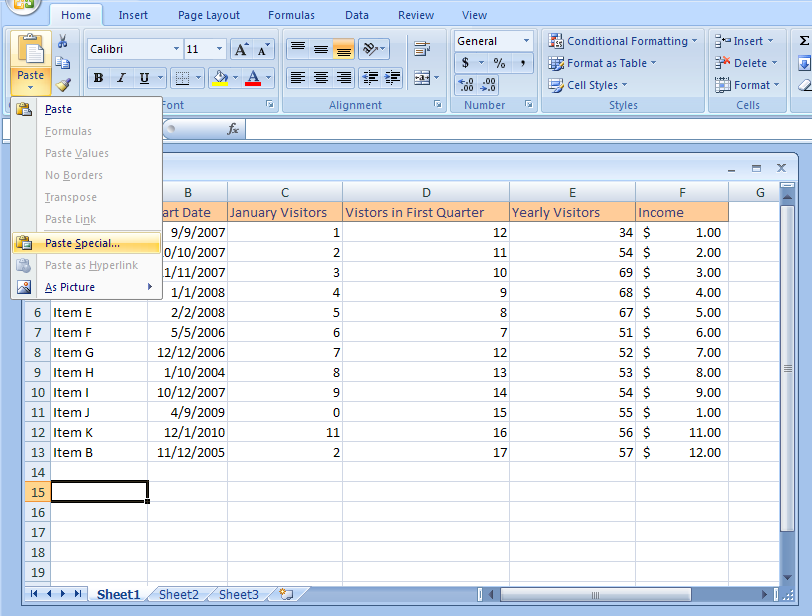Toggle Underline formatting
Viewport: 812px width, 616px height.
(x=144, y=78)
